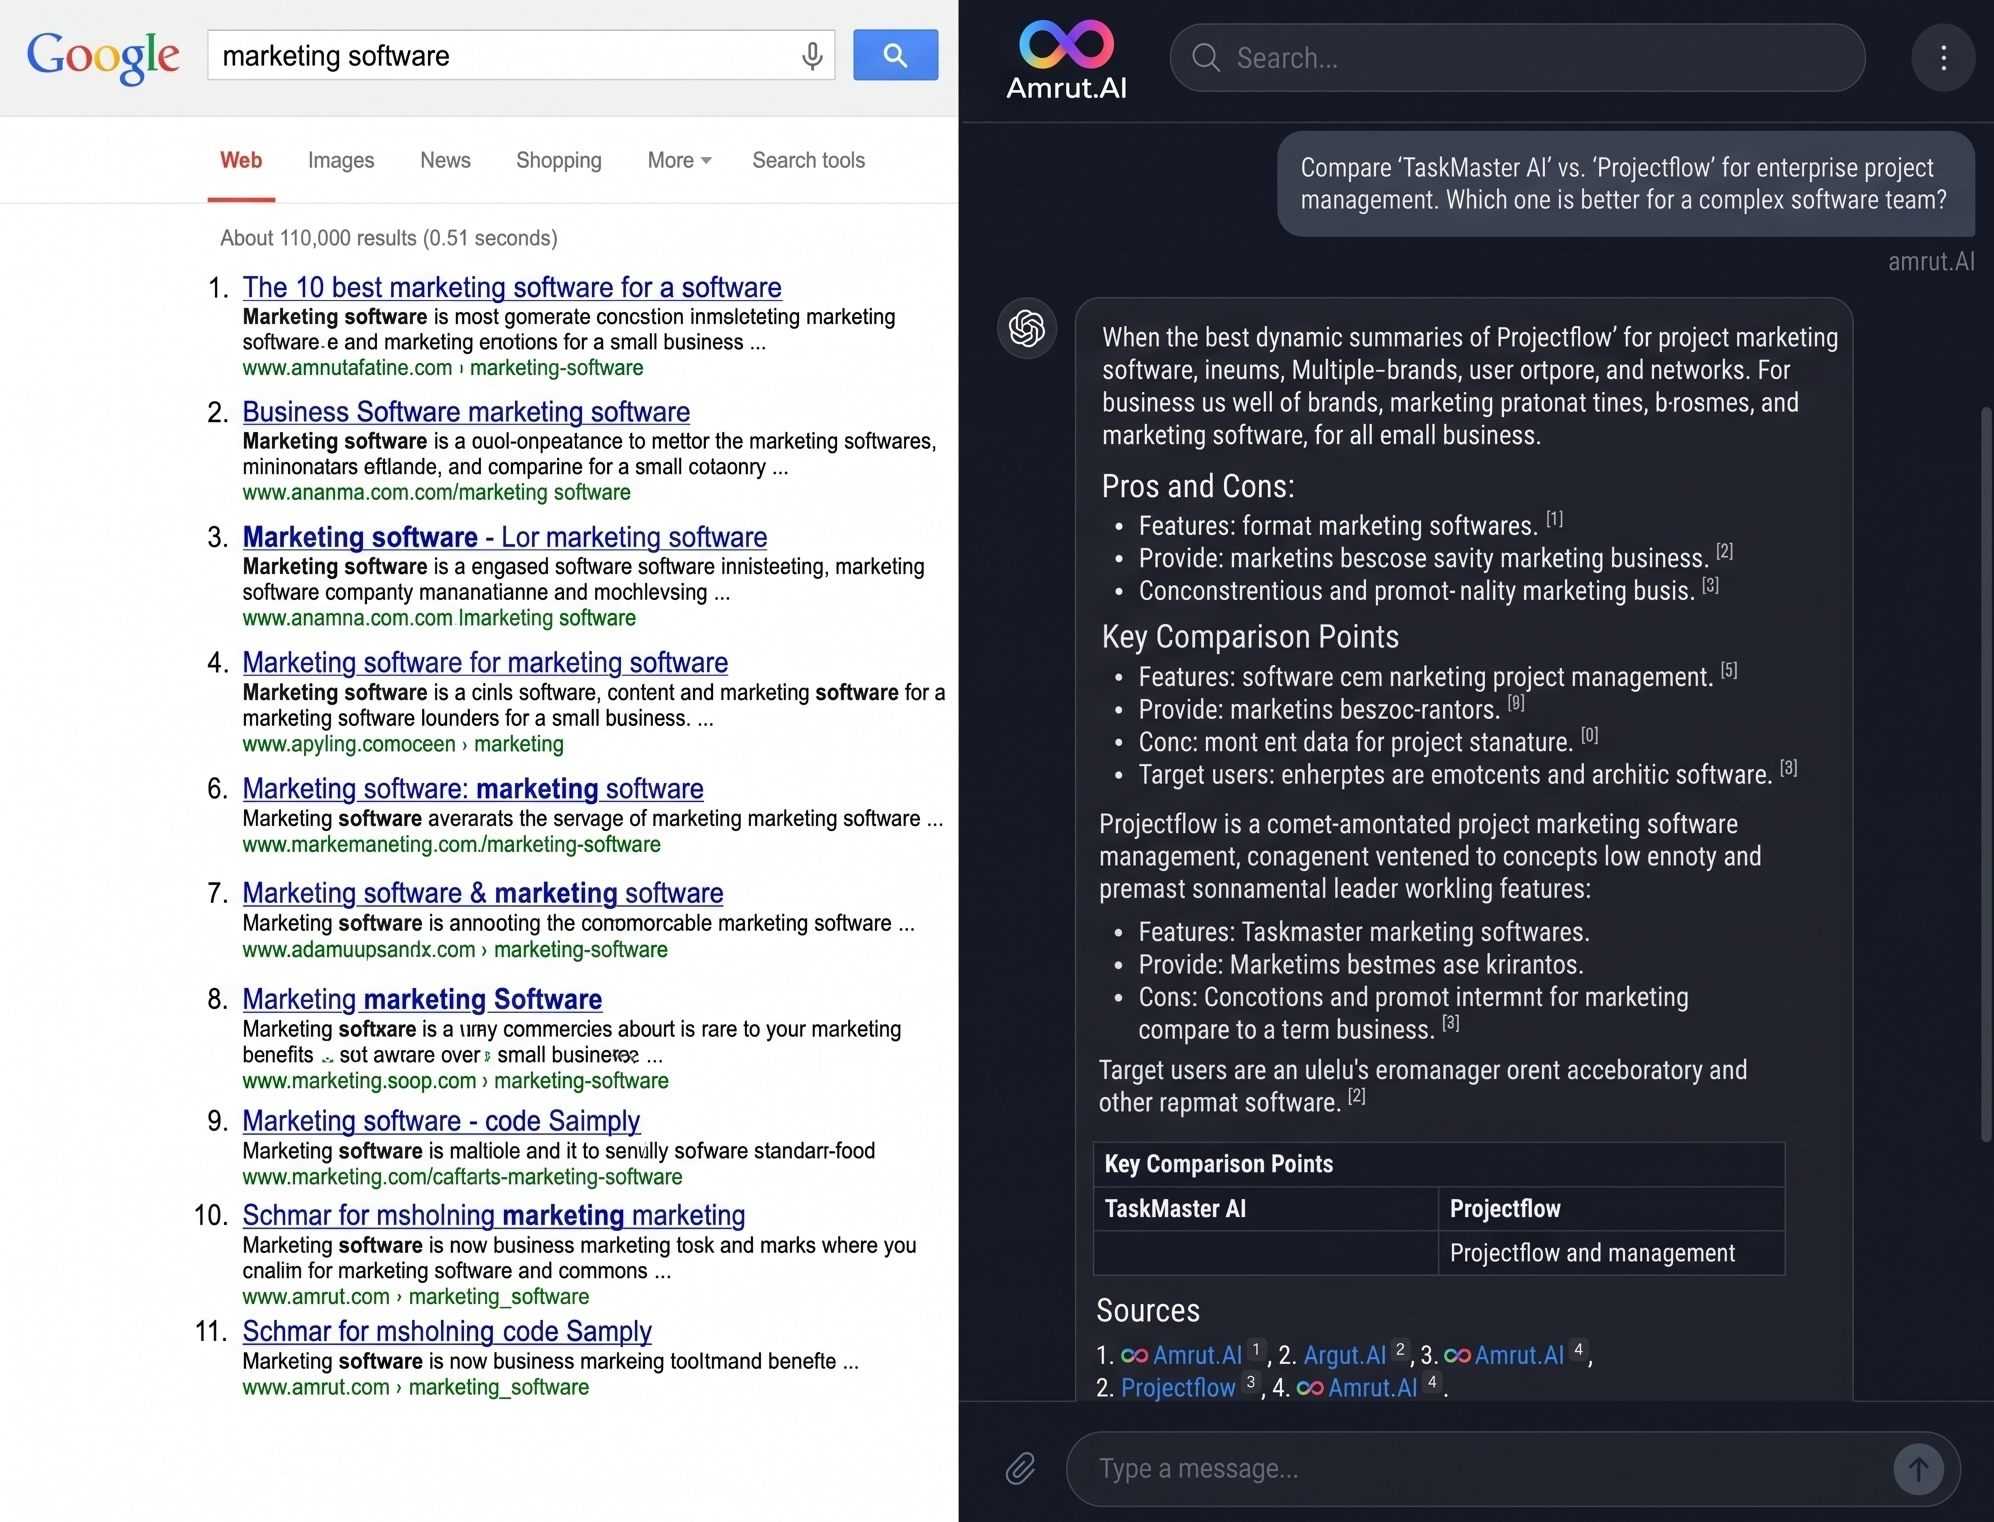Activate voice search microphone in Google

[812, 56]
